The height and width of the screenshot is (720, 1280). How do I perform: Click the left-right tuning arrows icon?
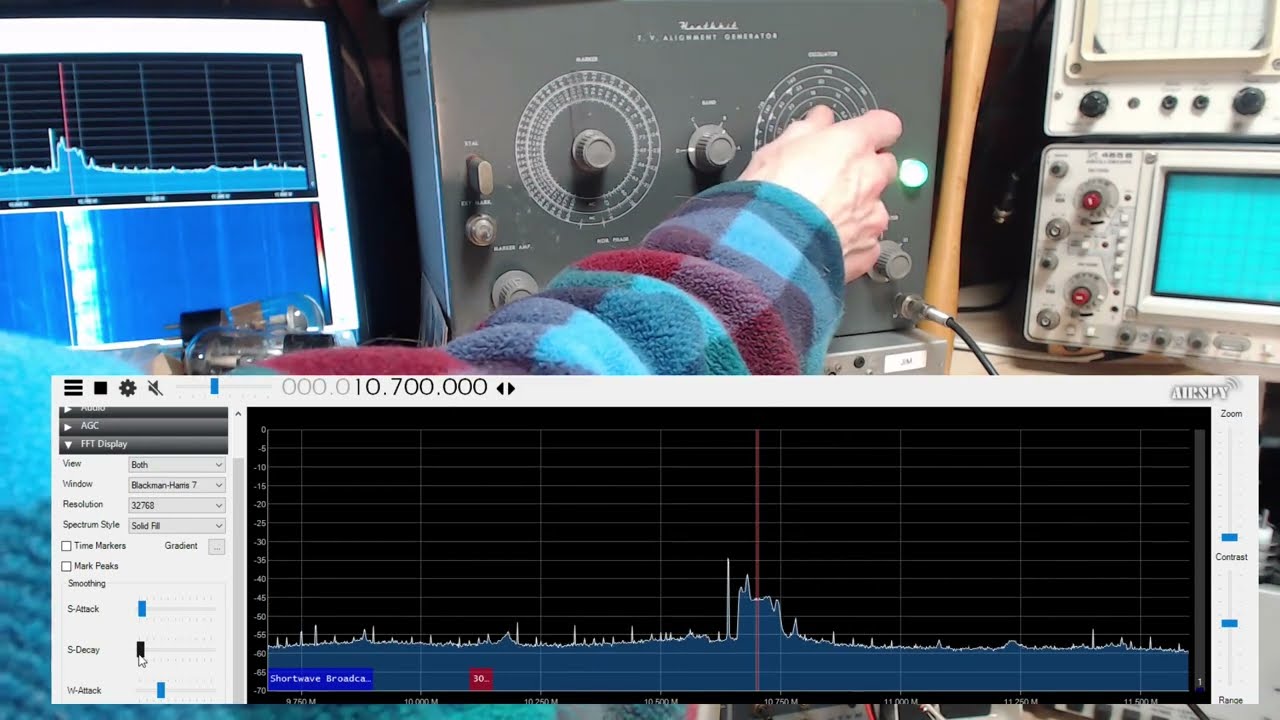tap(506, 388)
